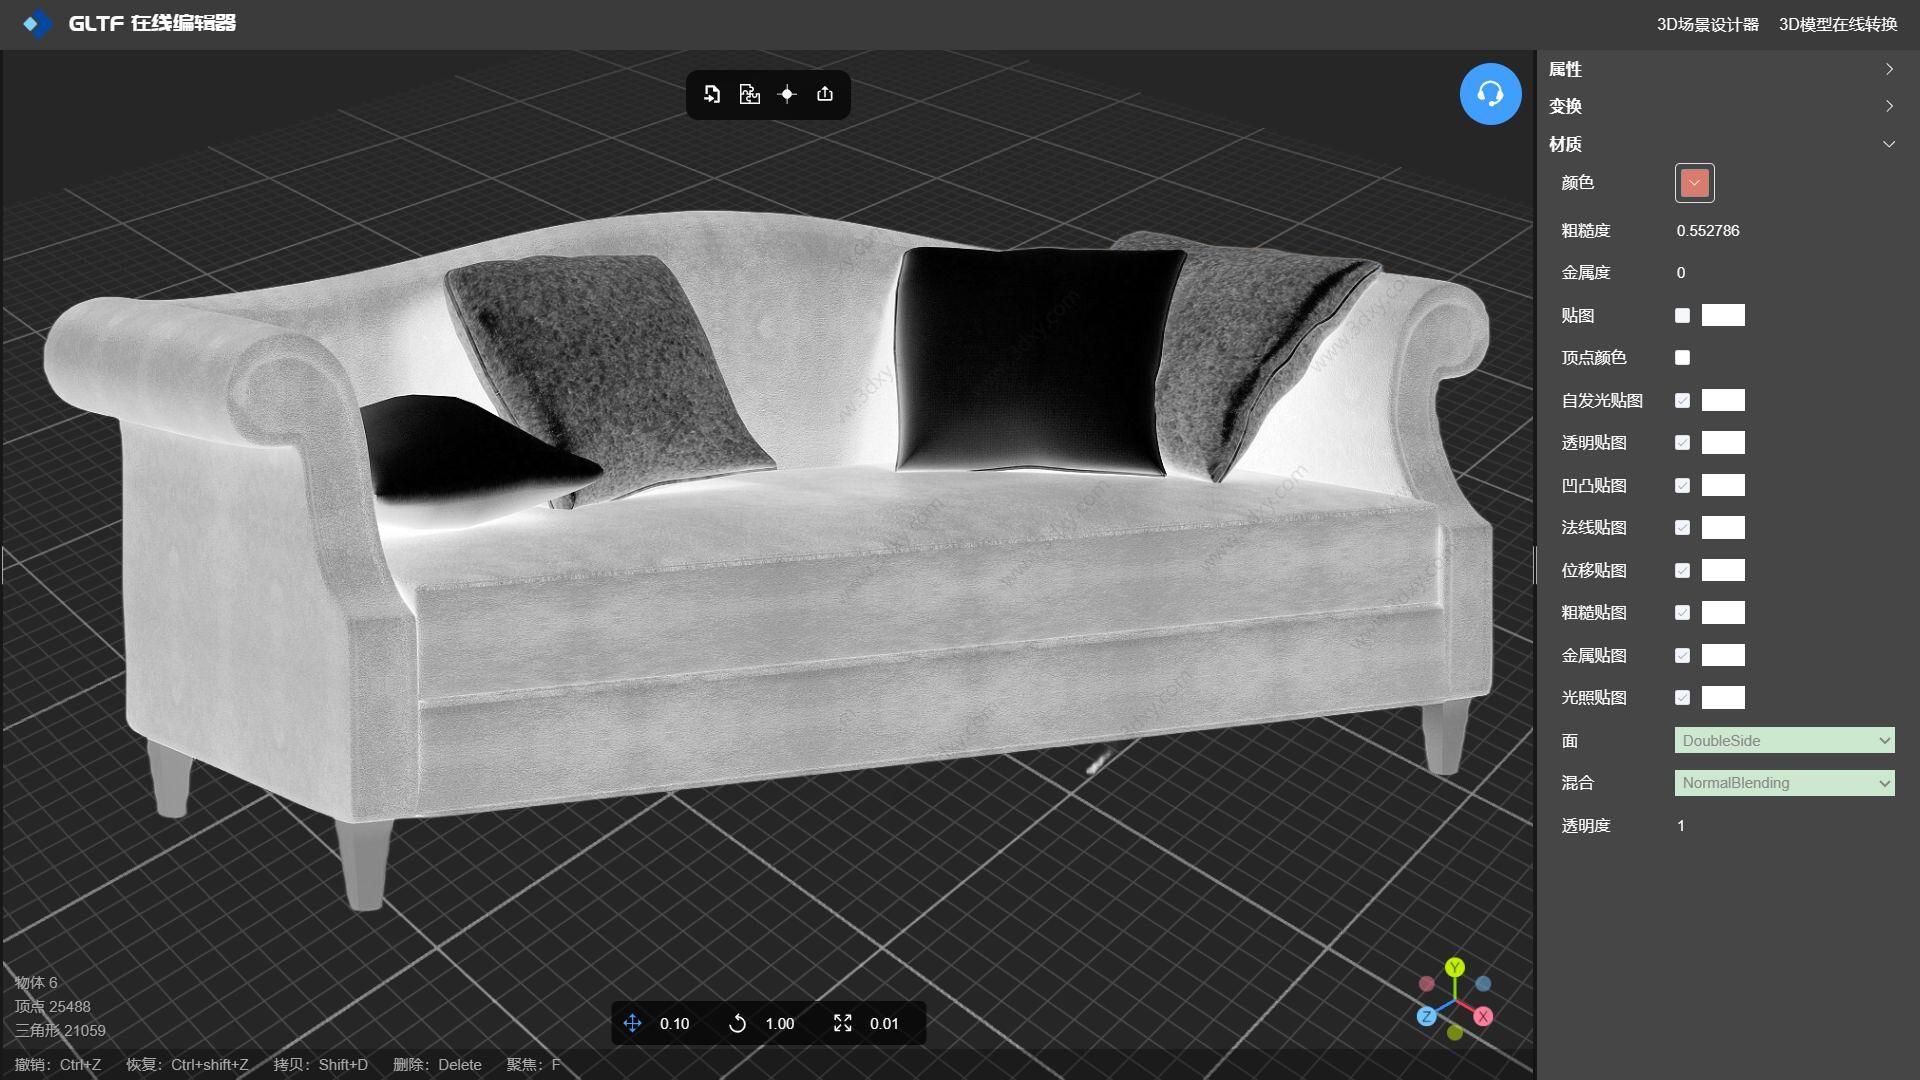Select the rotate snap icon
The image size is (1920, 1080).
[737, 1023]
